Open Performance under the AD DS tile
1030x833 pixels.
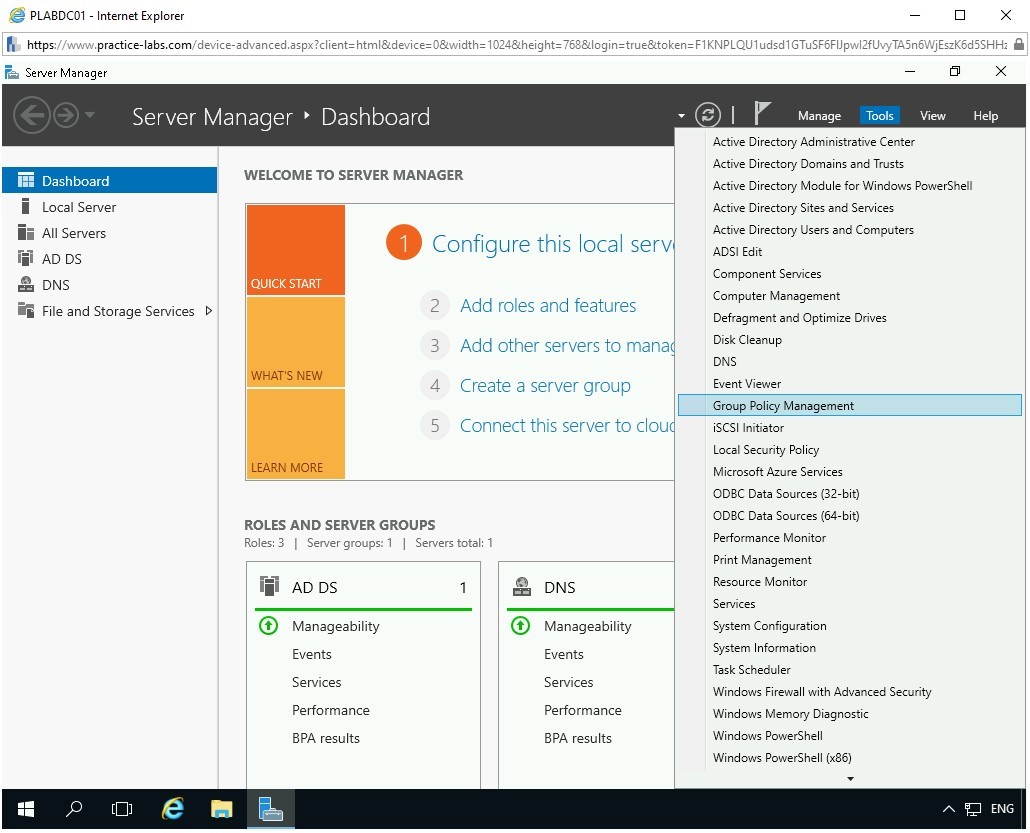click(330, 710)
